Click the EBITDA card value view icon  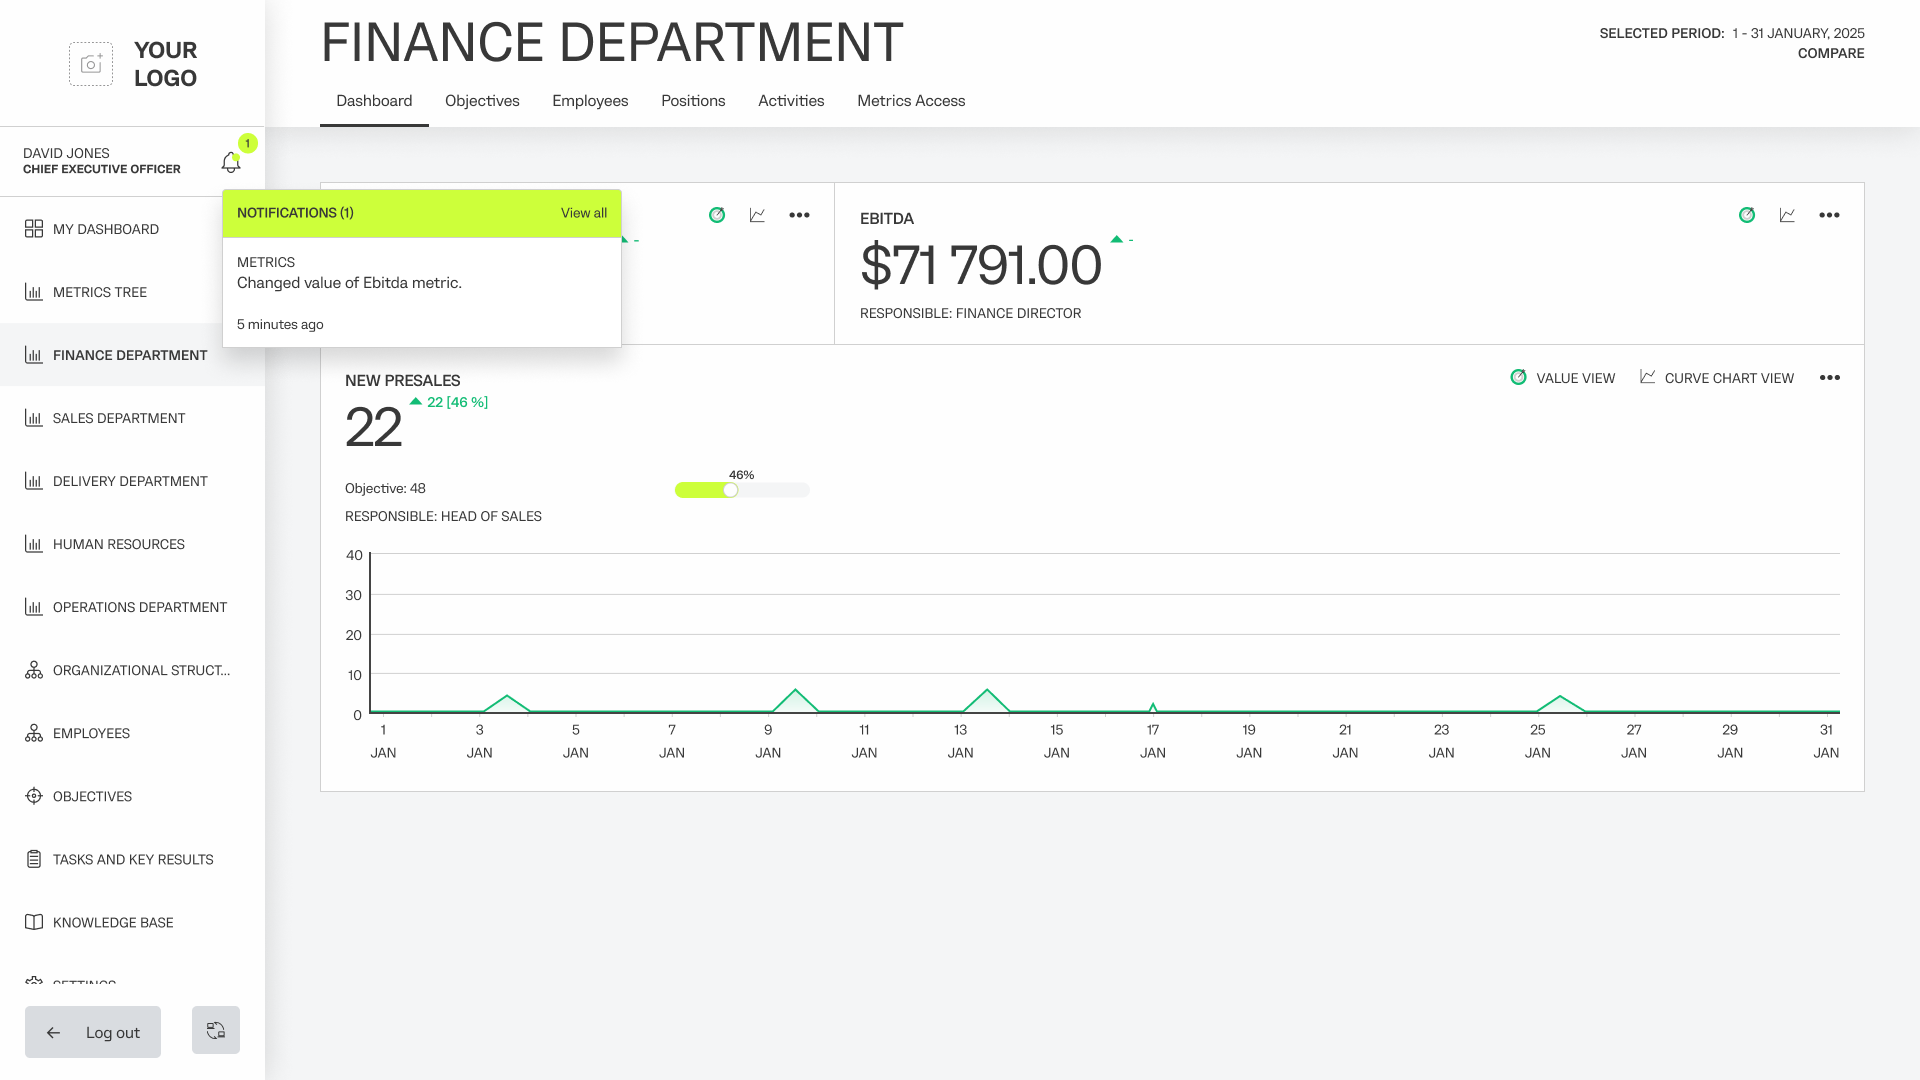(1746, 215)
